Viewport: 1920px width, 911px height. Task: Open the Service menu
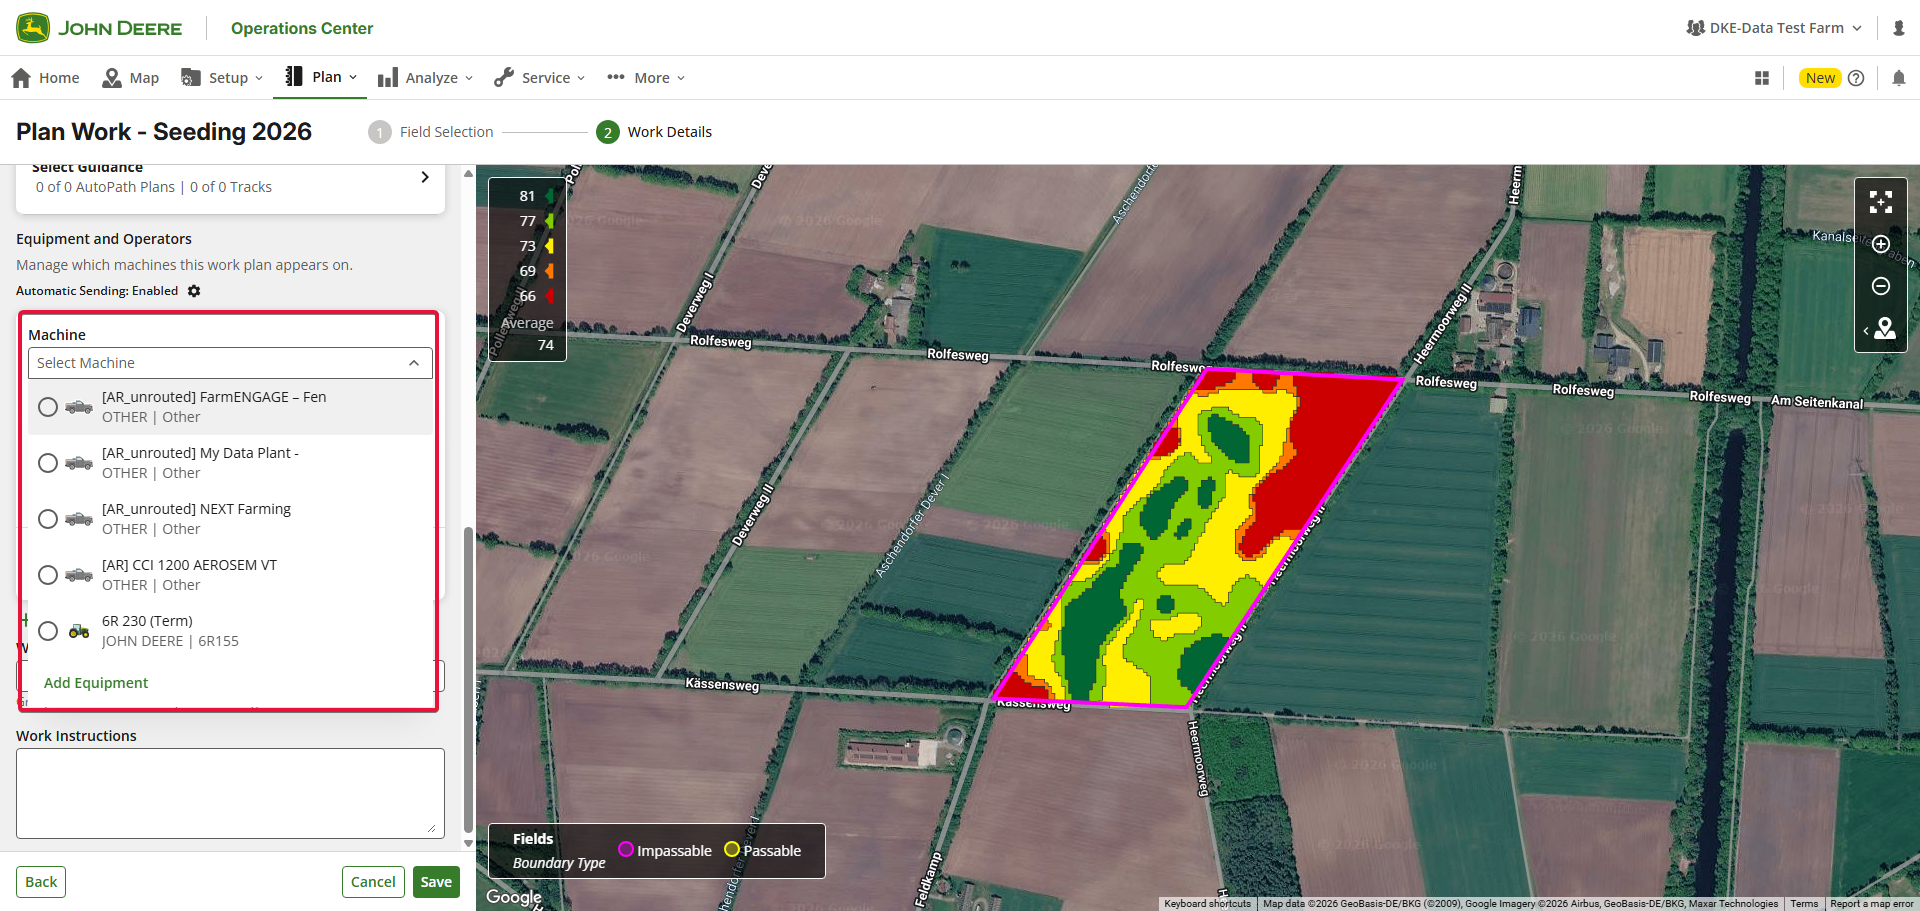pos(539,78)
